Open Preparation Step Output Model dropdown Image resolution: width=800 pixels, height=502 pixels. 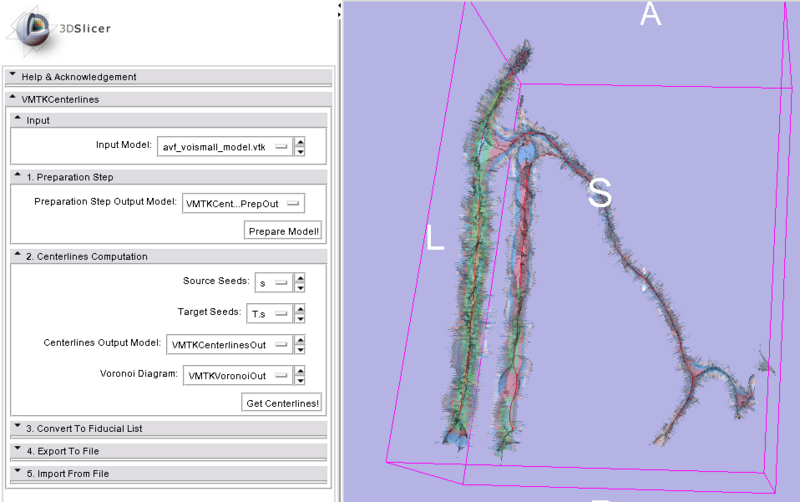[243, 204]
